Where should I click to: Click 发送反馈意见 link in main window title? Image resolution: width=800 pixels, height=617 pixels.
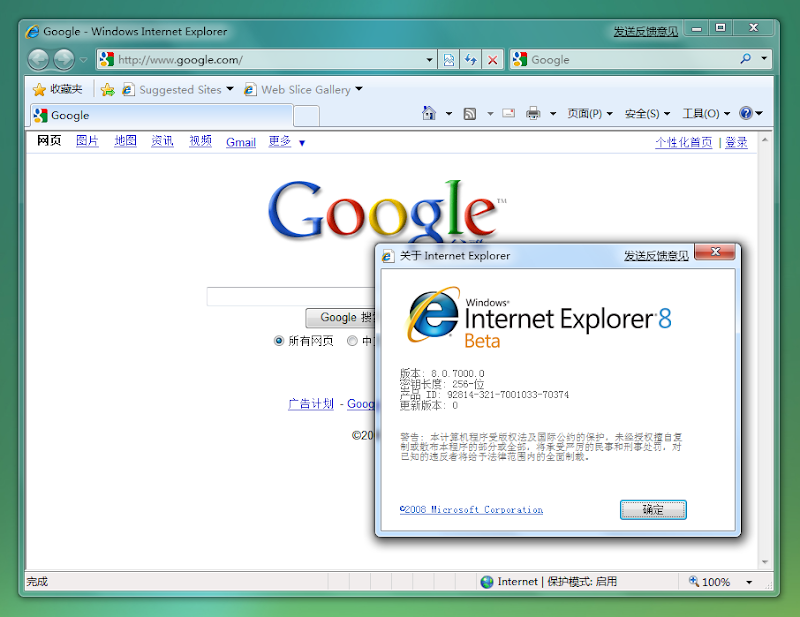[x=645, y=32]
